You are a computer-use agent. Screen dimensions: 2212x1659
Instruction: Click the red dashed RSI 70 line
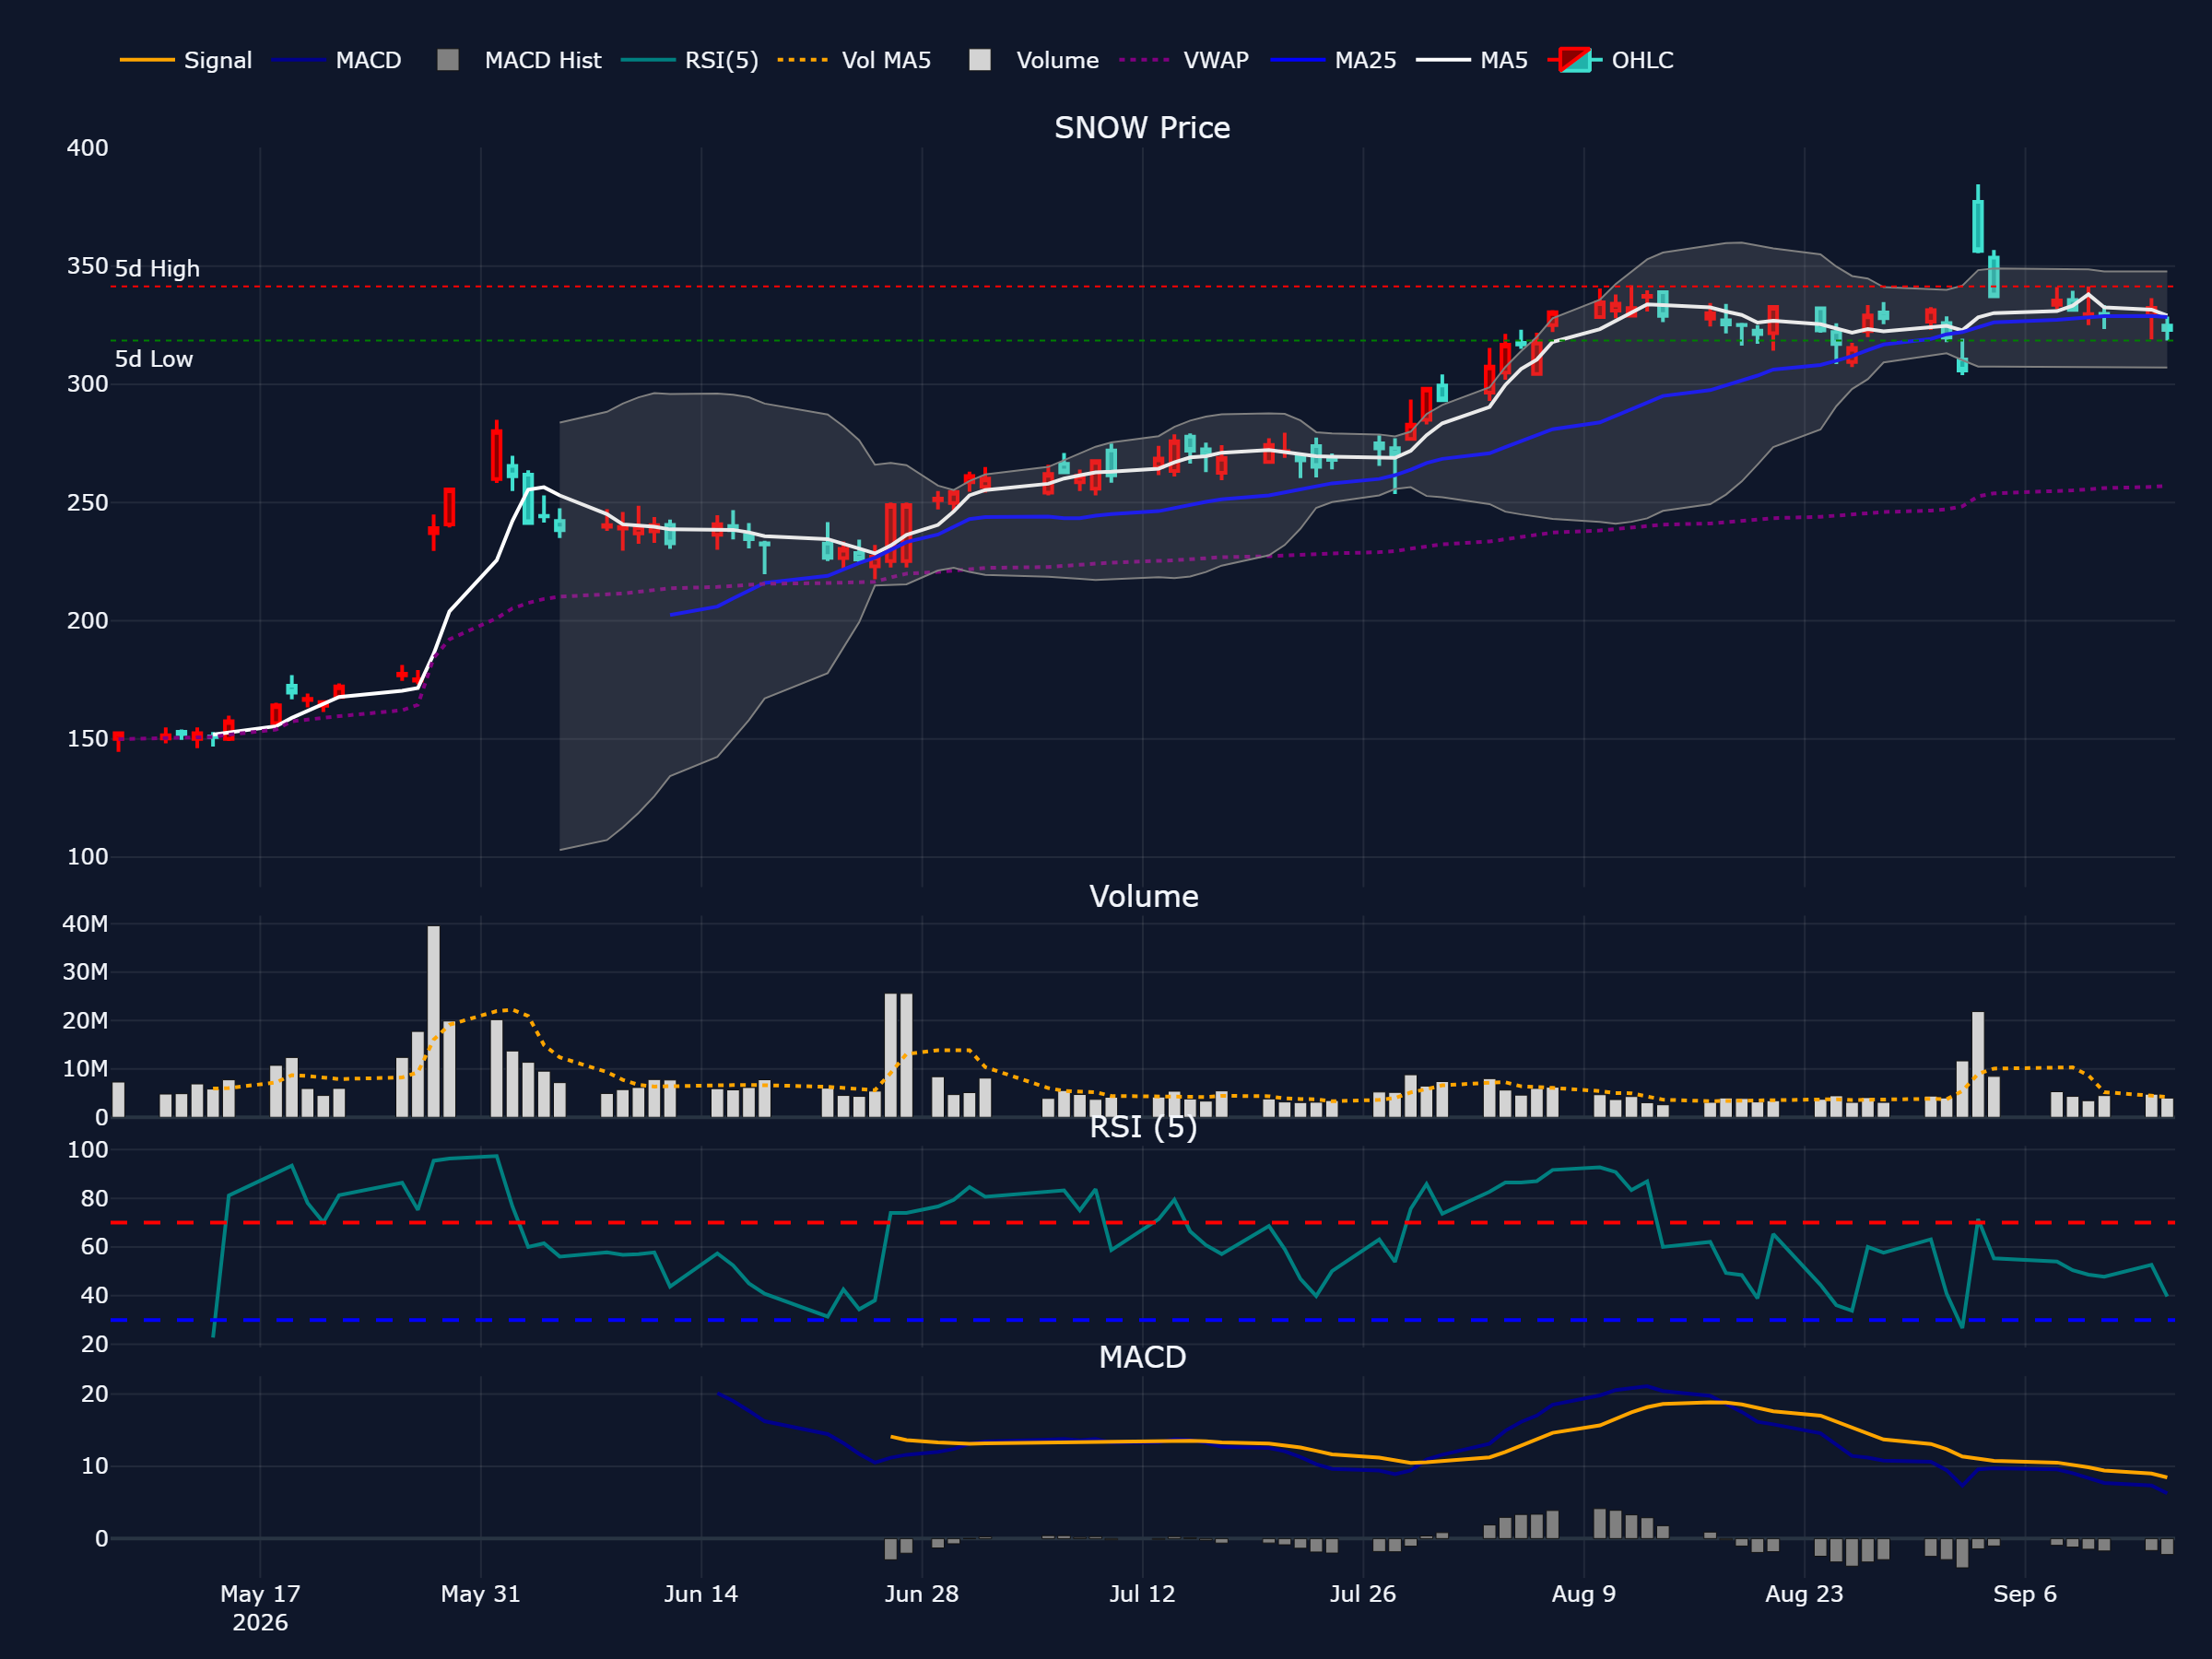(x=1142, y=1223)
